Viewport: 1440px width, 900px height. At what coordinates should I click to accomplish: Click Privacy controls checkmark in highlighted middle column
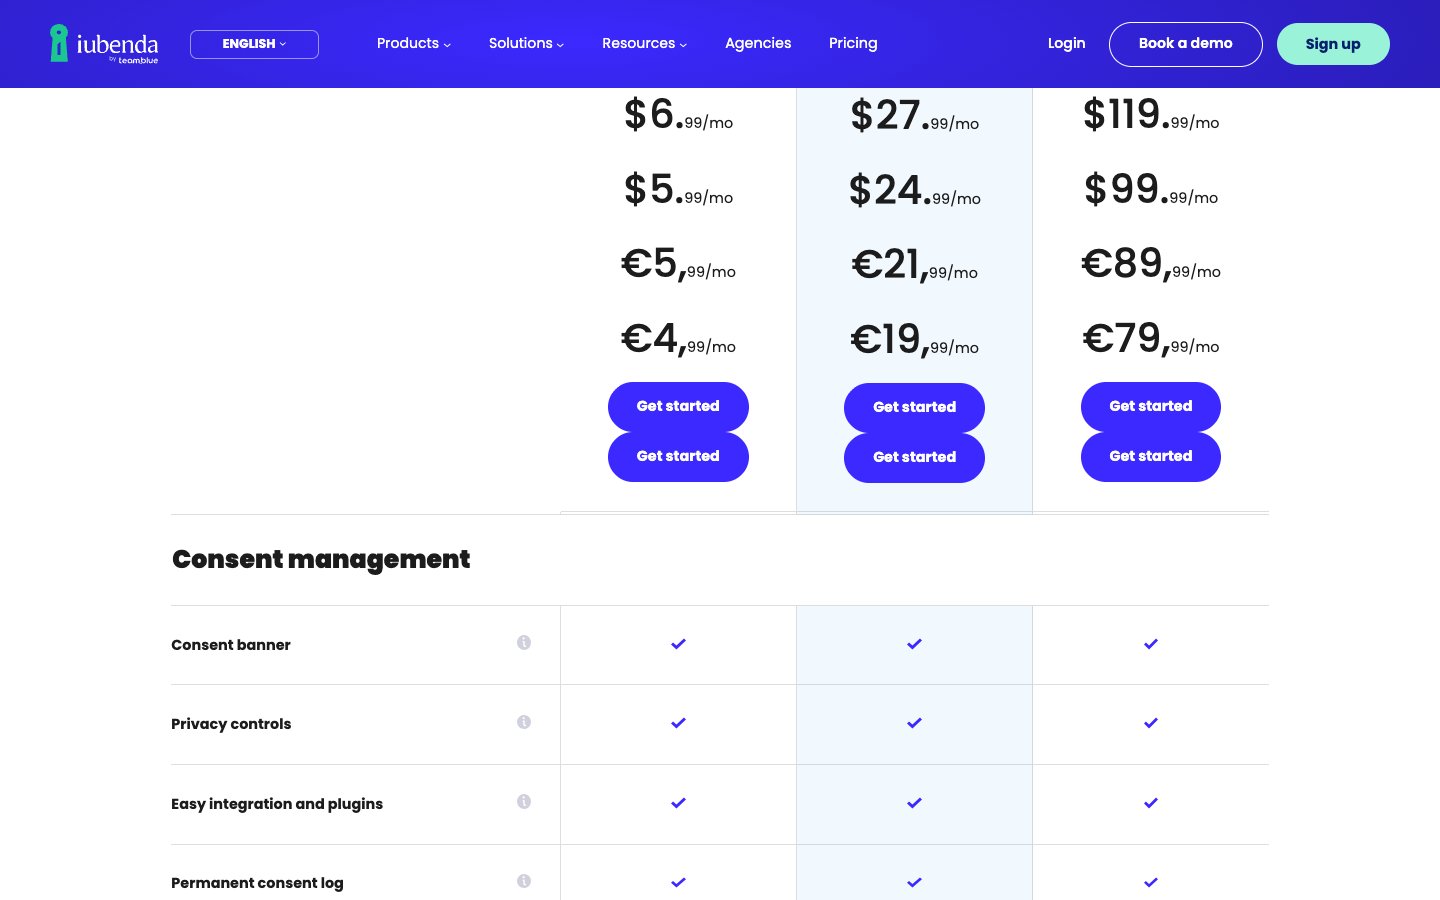(x=914, y=723)
